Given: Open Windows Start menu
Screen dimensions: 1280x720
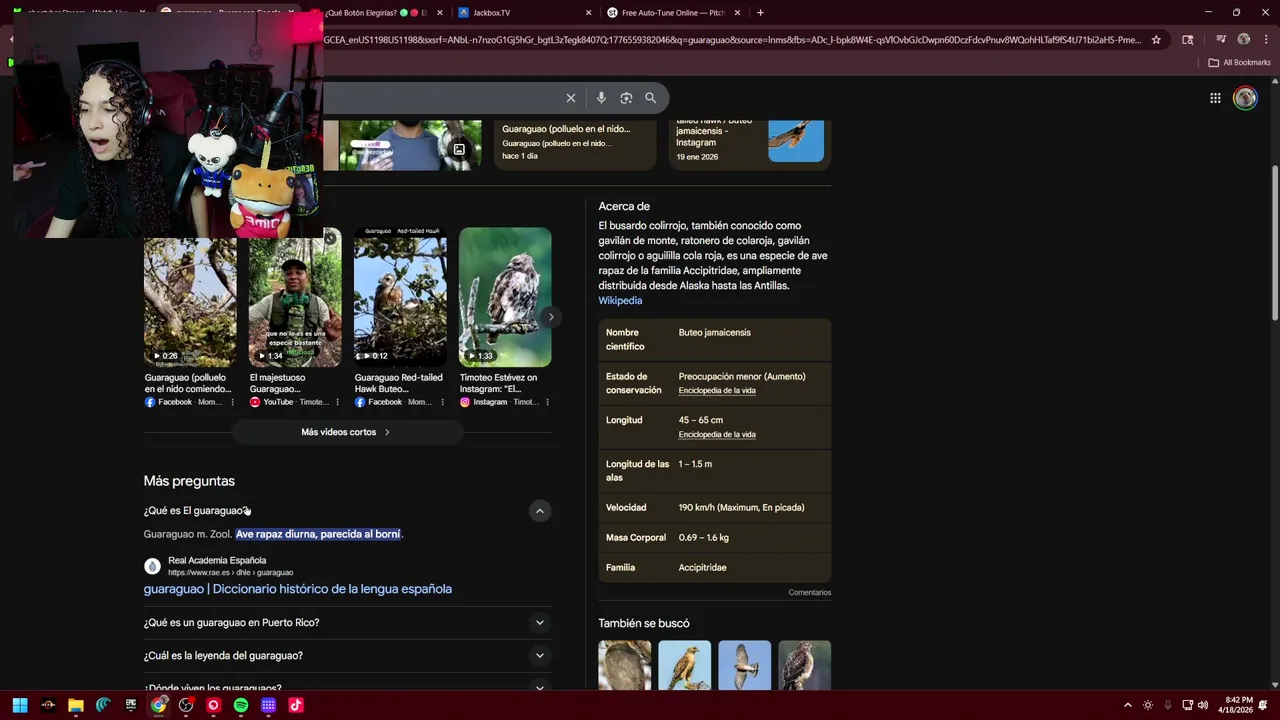Looking at the screenshot, I should tap(20, 705).
